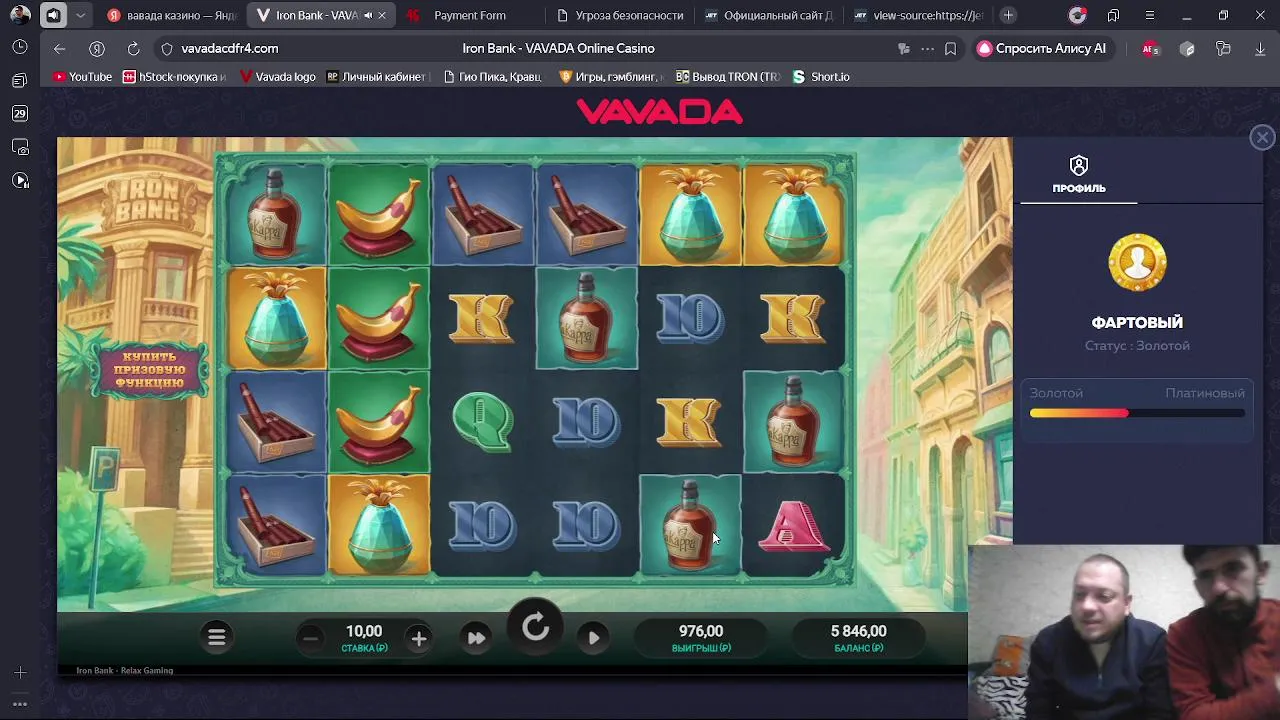Toggle the turbo fast-forward spin mode
Image resolution: width=1280 pixels, height=720 pixels.
[476, 638]
